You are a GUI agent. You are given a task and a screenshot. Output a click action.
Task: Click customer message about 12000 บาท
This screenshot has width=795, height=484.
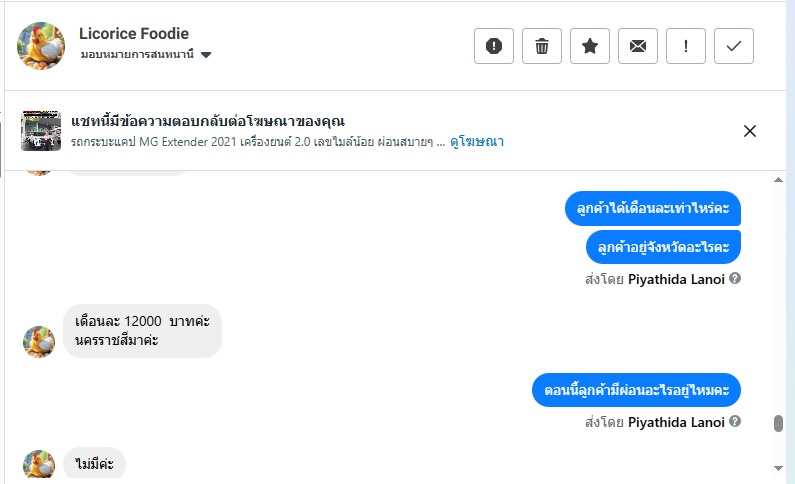click(142, 331)
